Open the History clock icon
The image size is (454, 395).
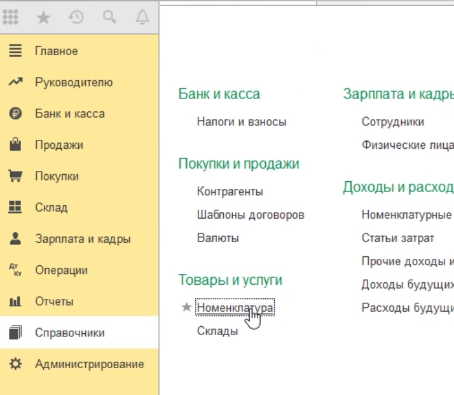click(x=76, y=17)
